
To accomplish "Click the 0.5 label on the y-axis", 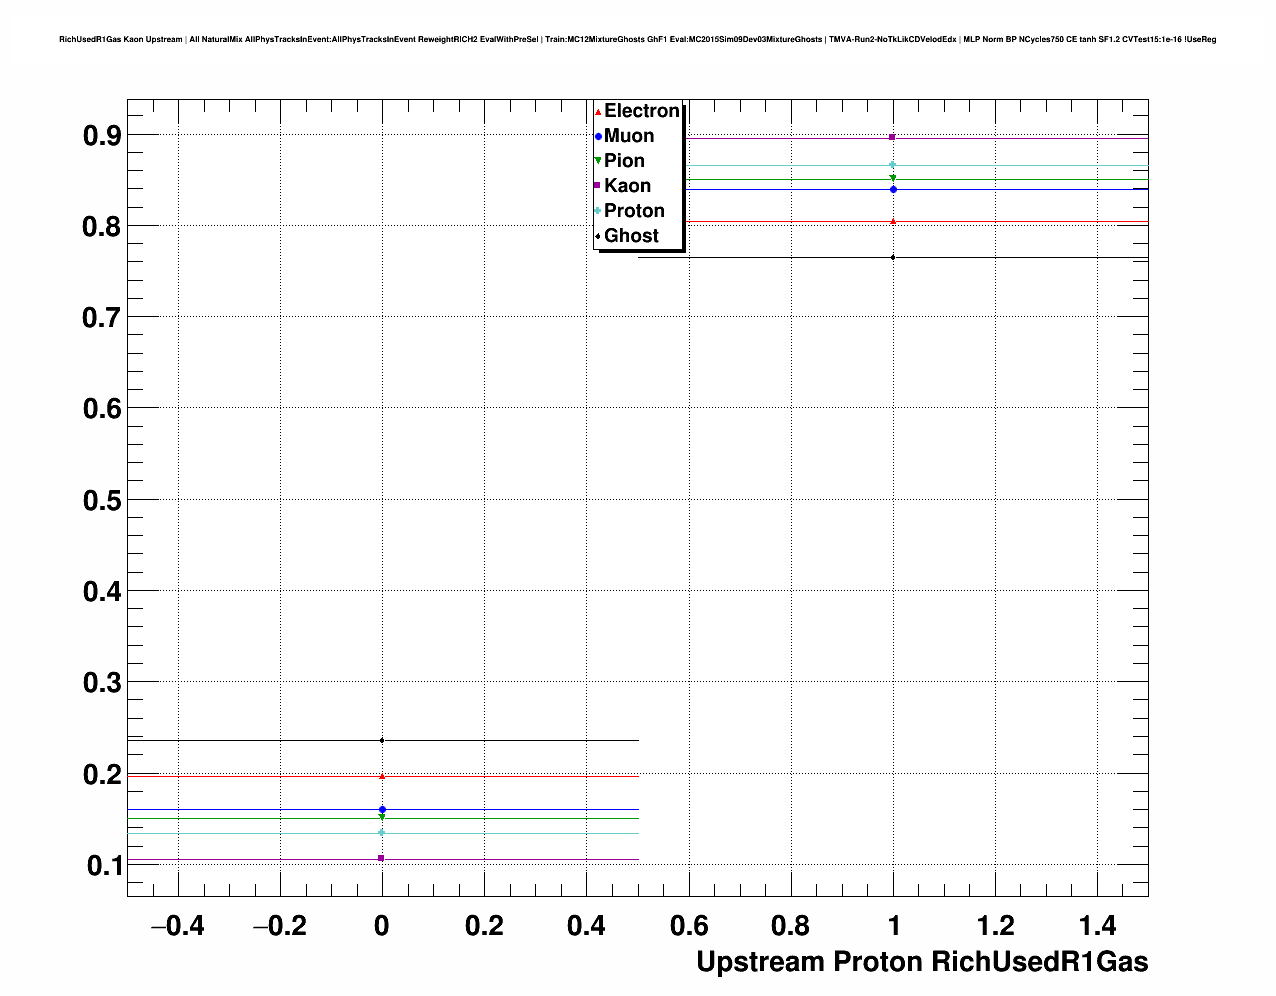I will click(102, 500).
